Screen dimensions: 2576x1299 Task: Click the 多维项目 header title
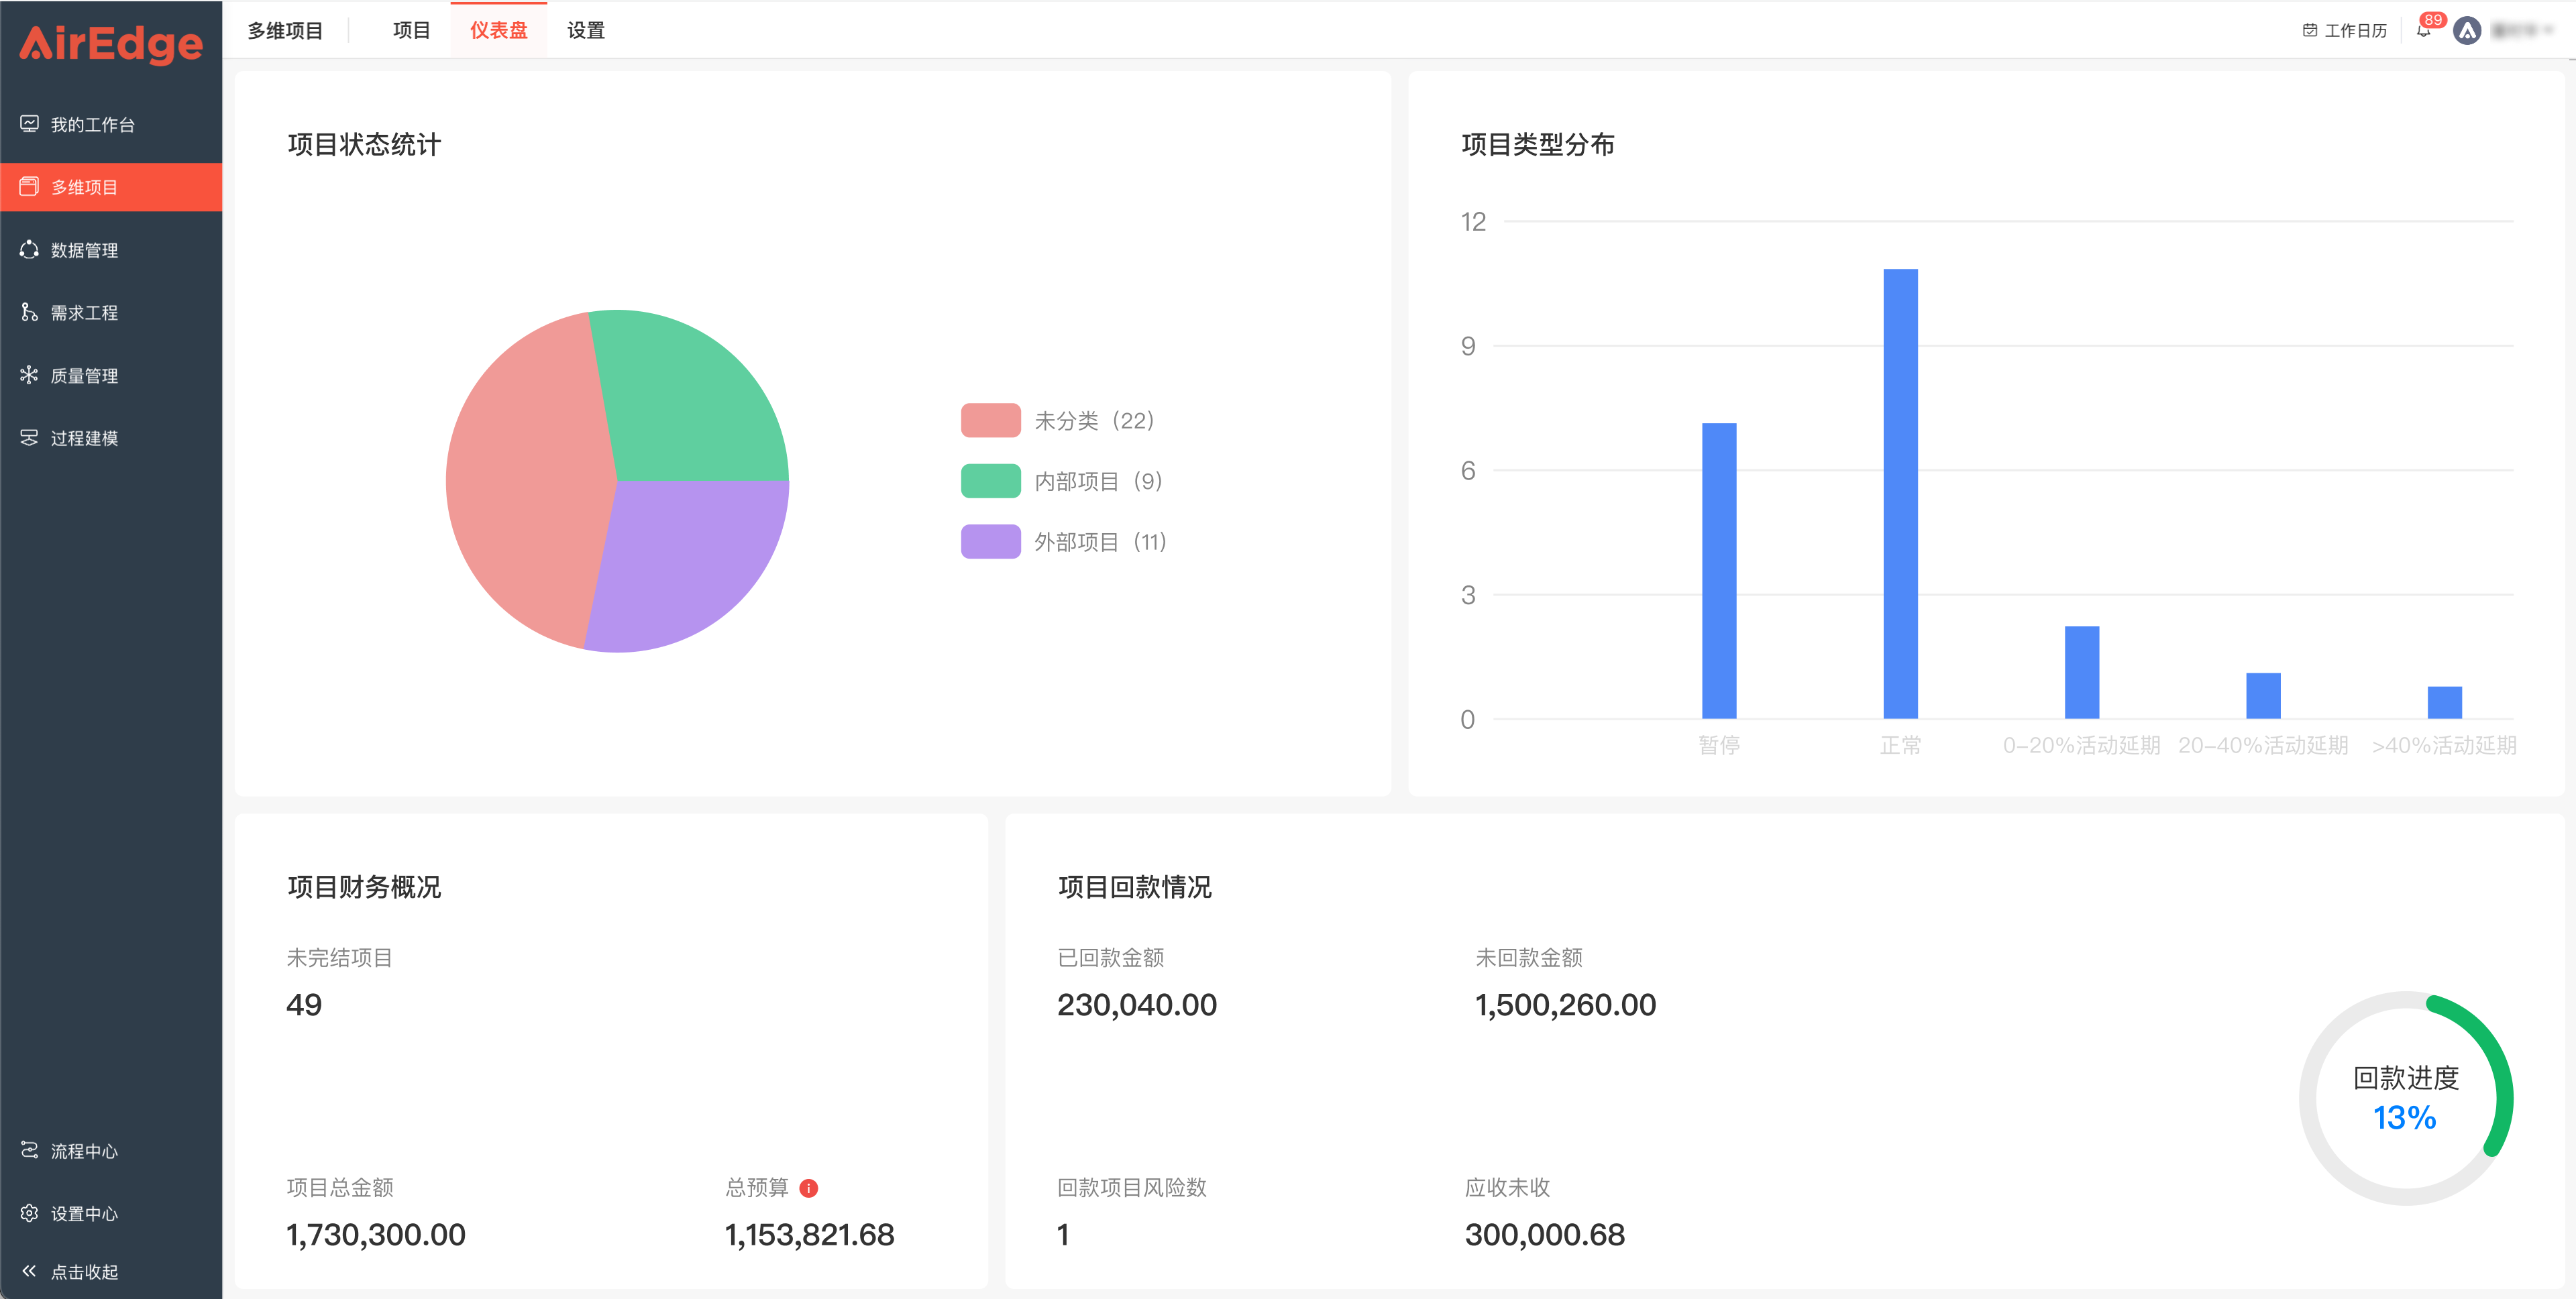coord(285,30)
